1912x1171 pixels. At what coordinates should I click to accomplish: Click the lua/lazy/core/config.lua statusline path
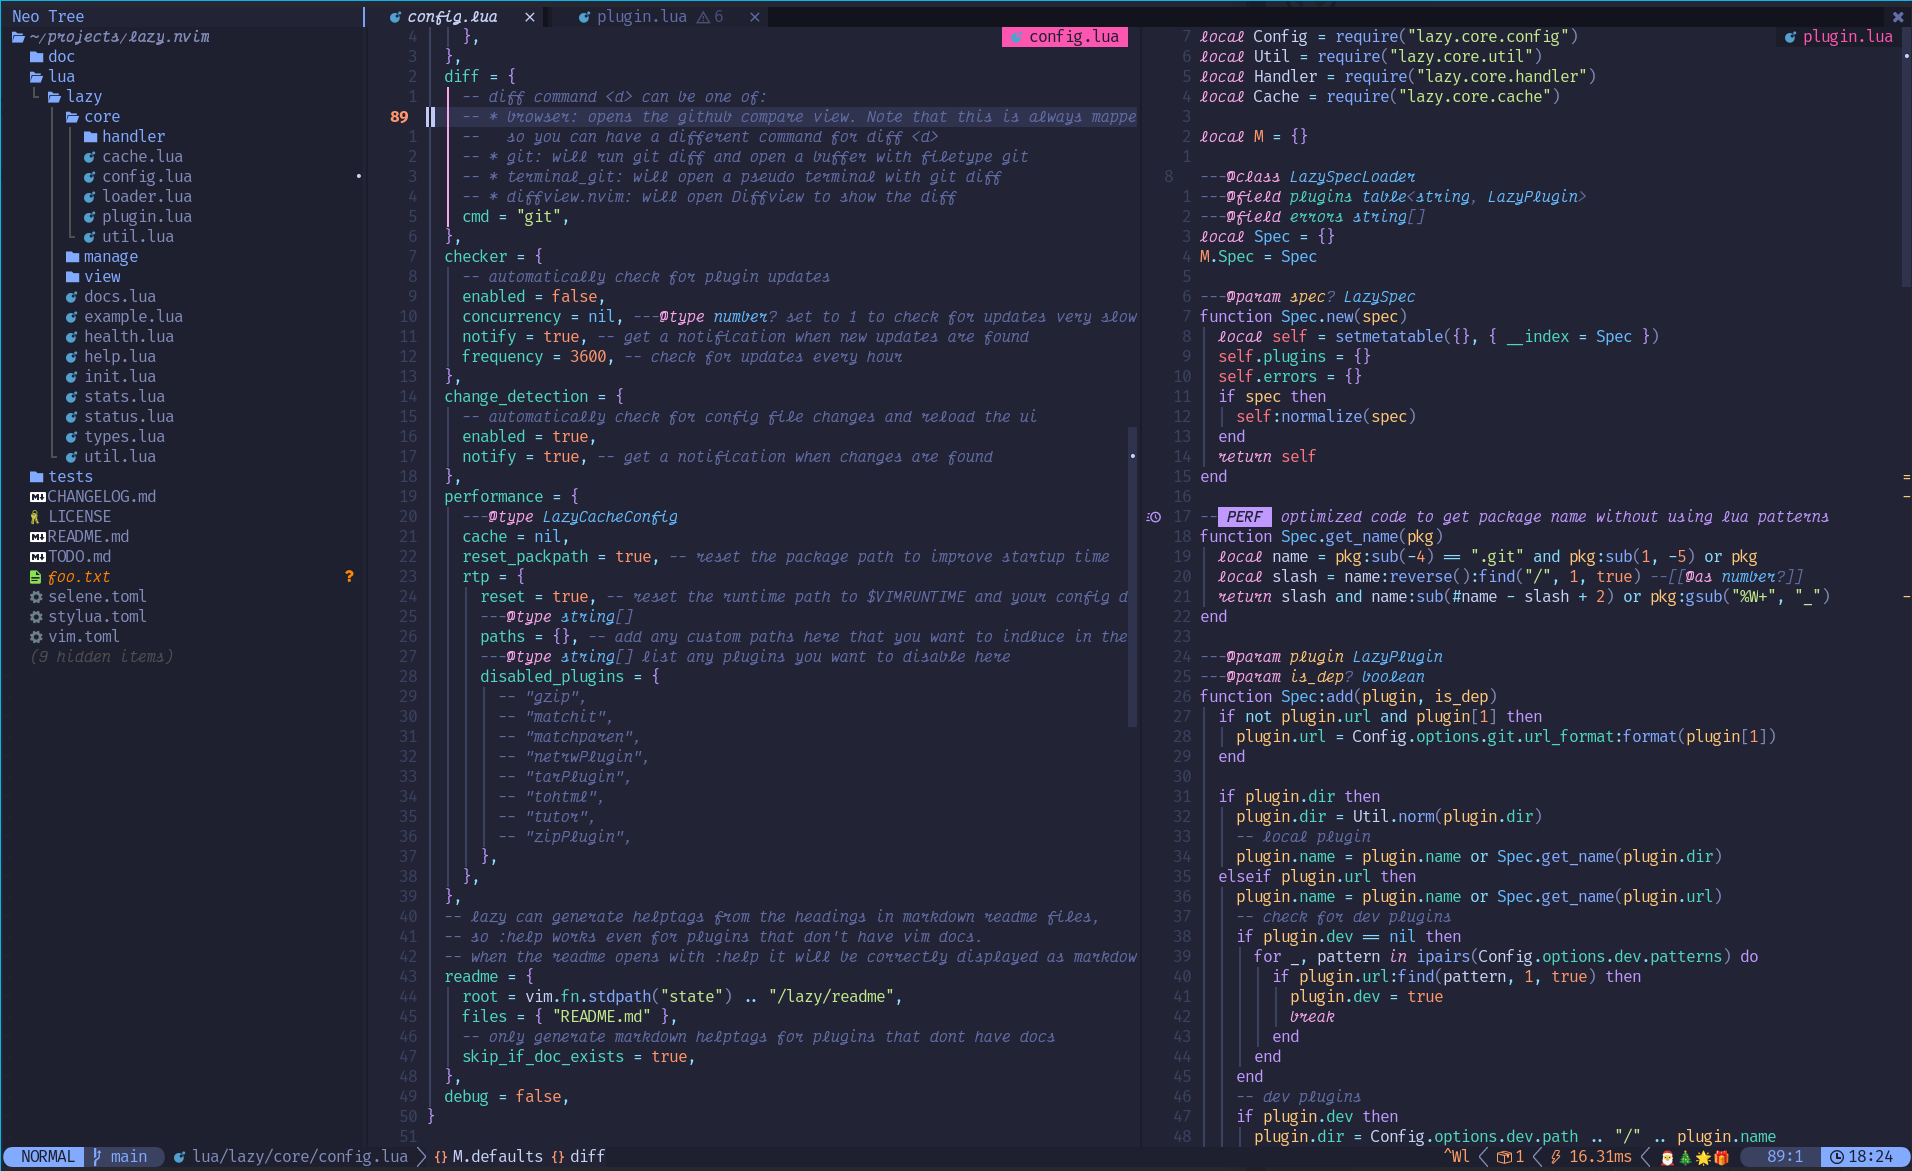(300, 1157)
